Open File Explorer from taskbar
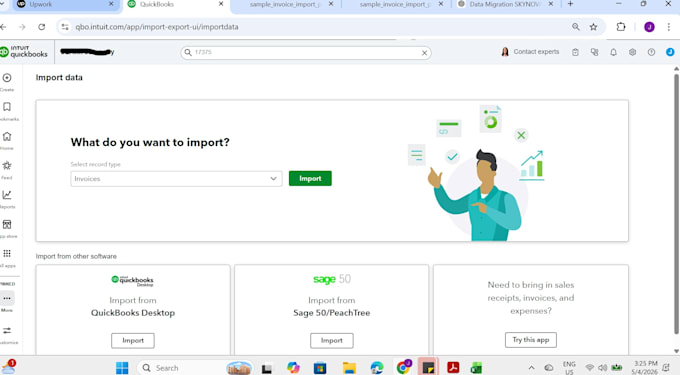Image resolution: width=680 pixels, height=375 pixels. point(349,368)
